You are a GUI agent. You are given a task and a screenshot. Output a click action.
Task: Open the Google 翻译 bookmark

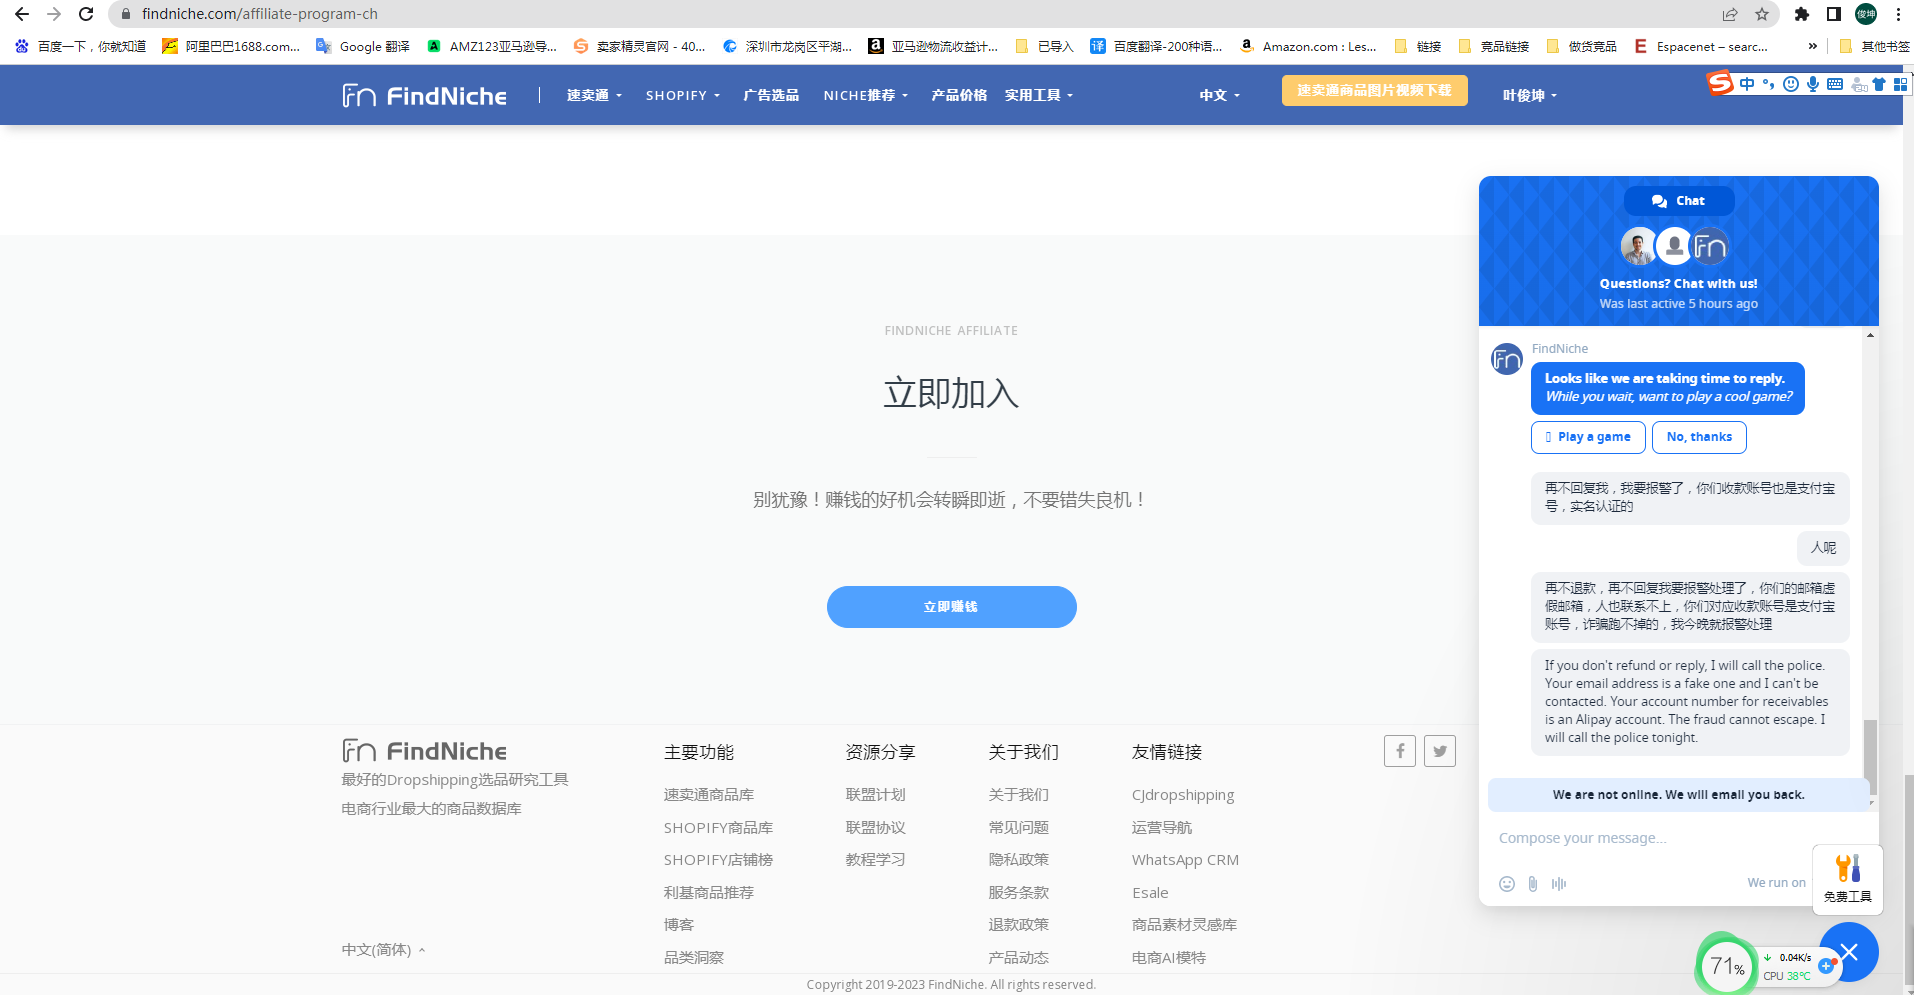click(x=363, y=46)
